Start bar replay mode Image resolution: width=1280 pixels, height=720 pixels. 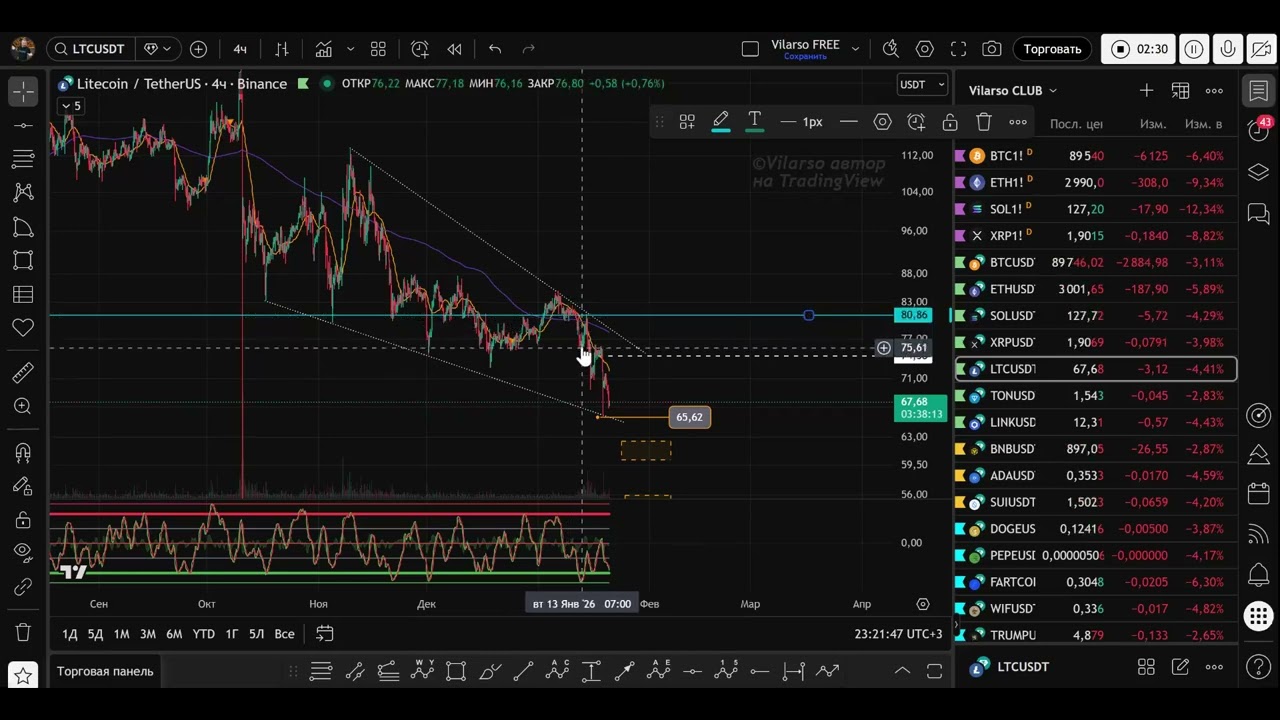point(454,49)
